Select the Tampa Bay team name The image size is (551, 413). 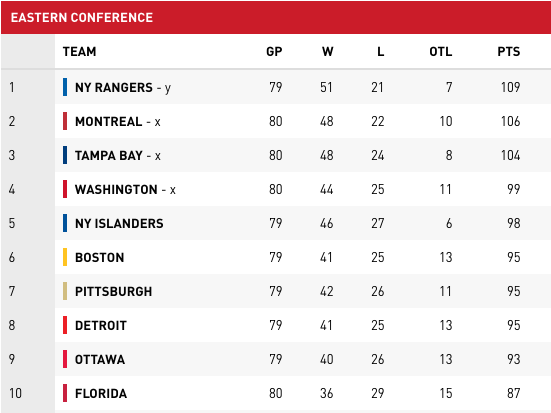[x=109, y=155]
